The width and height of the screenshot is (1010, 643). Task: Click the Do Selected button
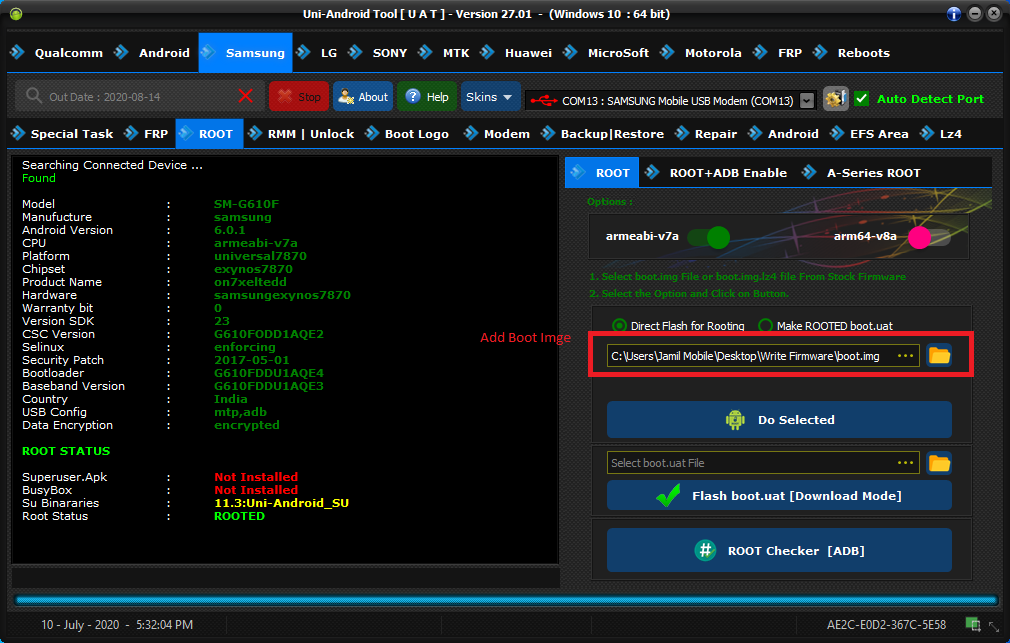(x=779, y=419)
